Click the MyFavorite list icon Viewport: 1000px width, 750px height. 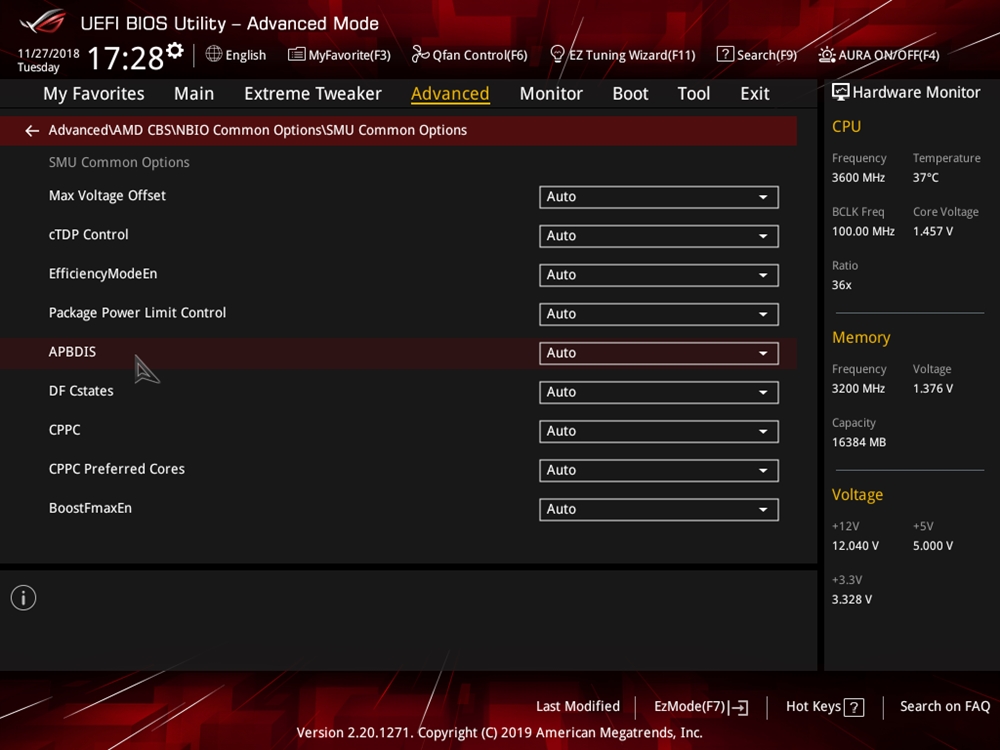click(296, 54)
